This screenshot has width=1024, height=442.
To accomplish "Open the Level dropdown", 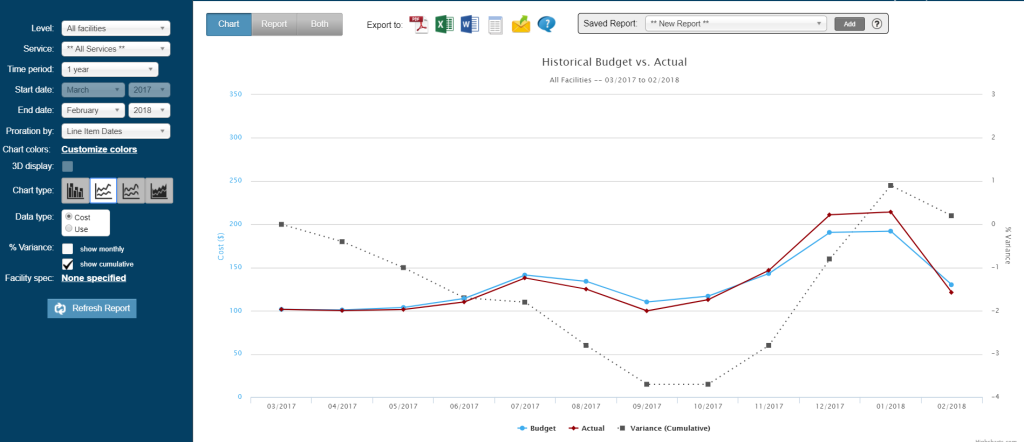I will point(116,28).
